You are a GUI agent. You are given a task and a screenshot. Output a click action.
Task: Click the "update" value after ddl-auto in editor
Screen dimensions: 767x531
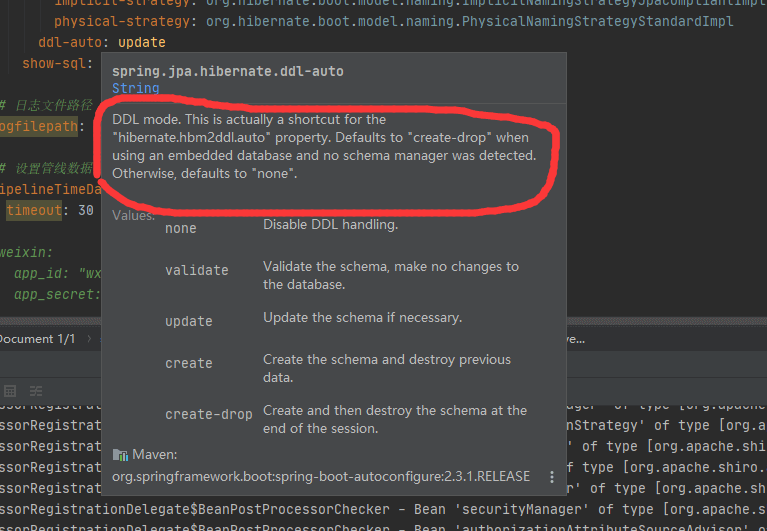[x=142, y=42]
